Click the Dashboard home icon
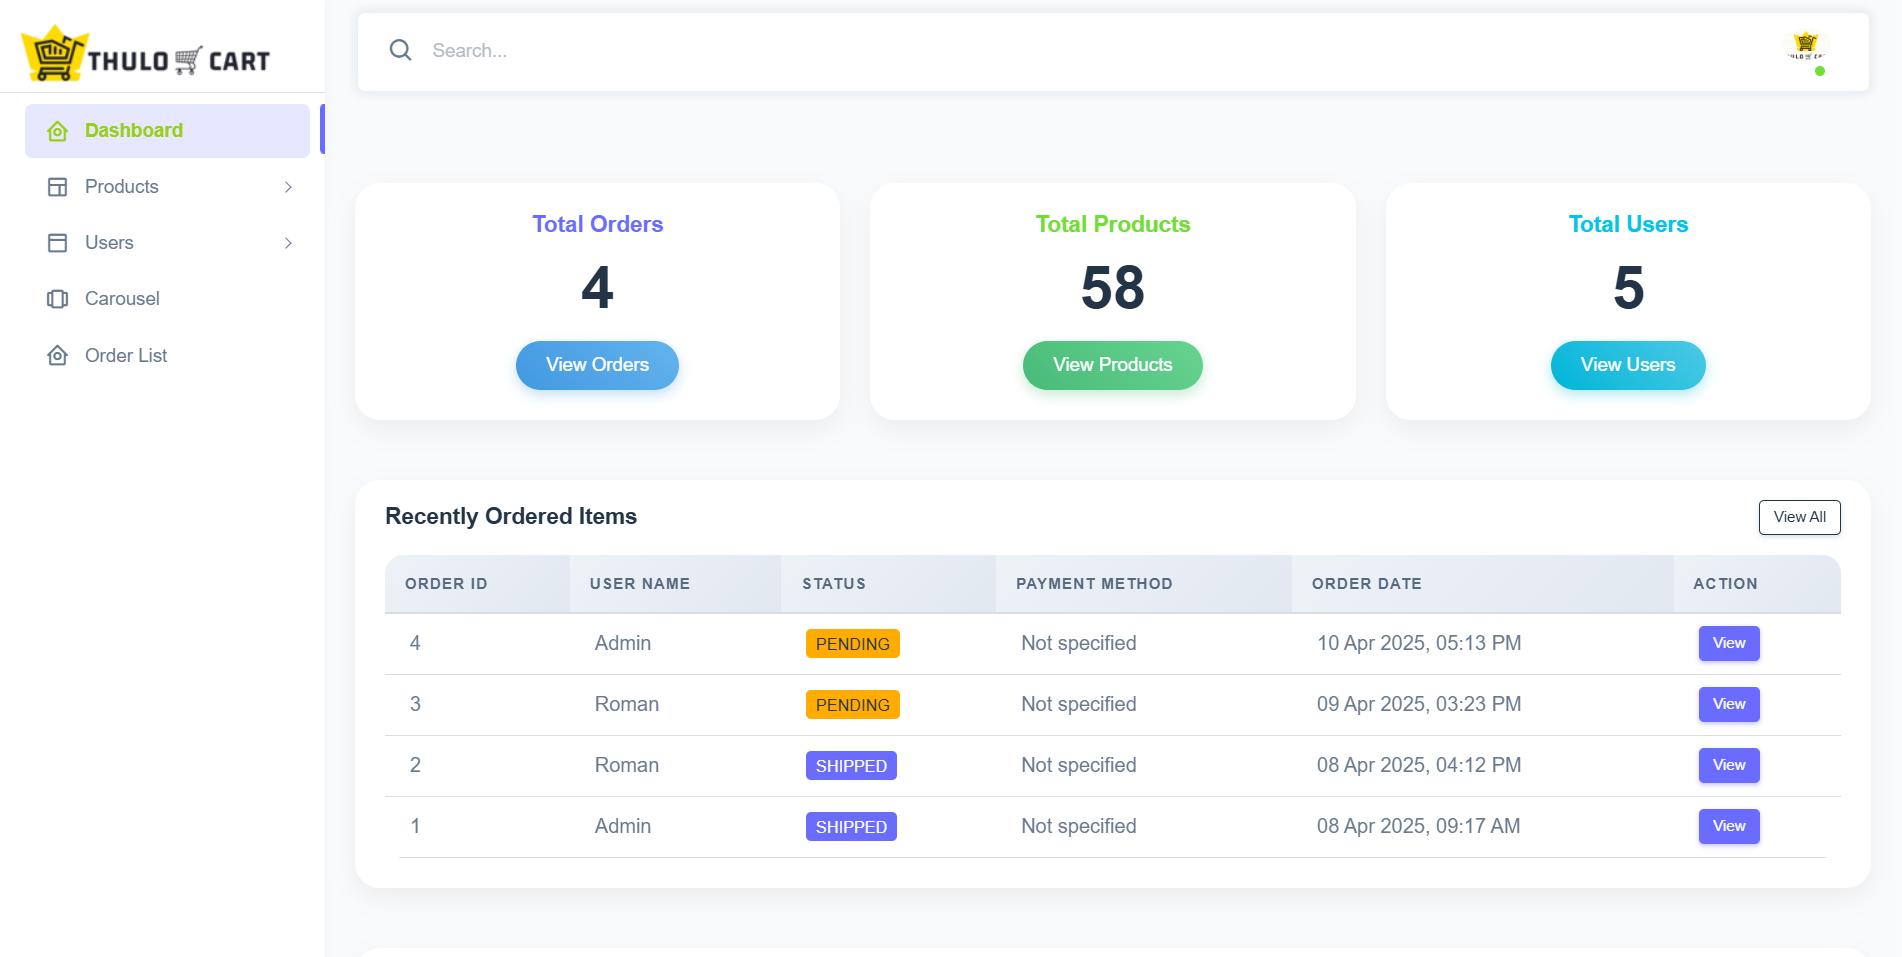This screenshot has width=1902, height=957. (58, 131)
